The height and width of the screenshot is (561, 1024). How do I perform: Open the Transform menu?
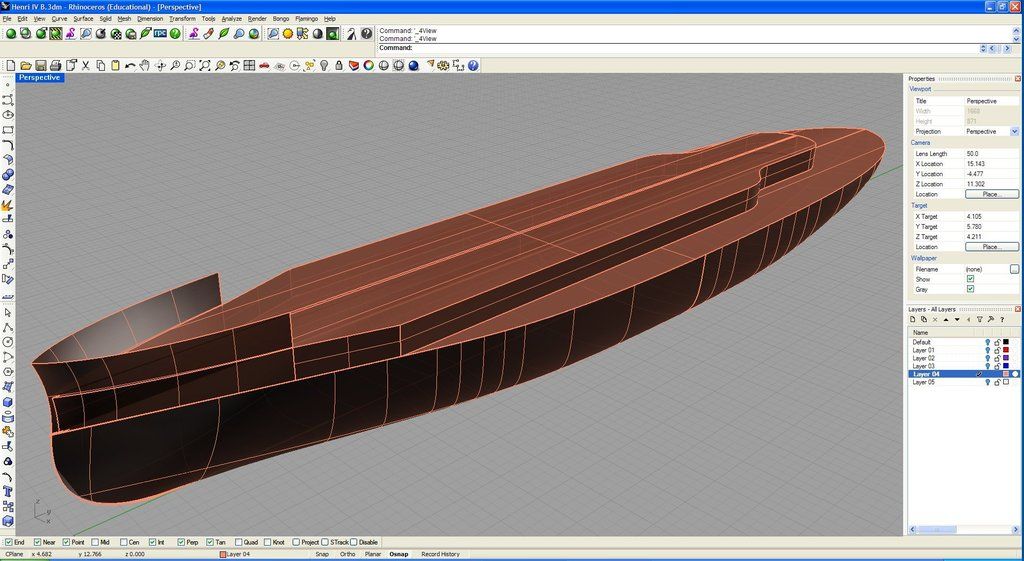coord(182,19)
